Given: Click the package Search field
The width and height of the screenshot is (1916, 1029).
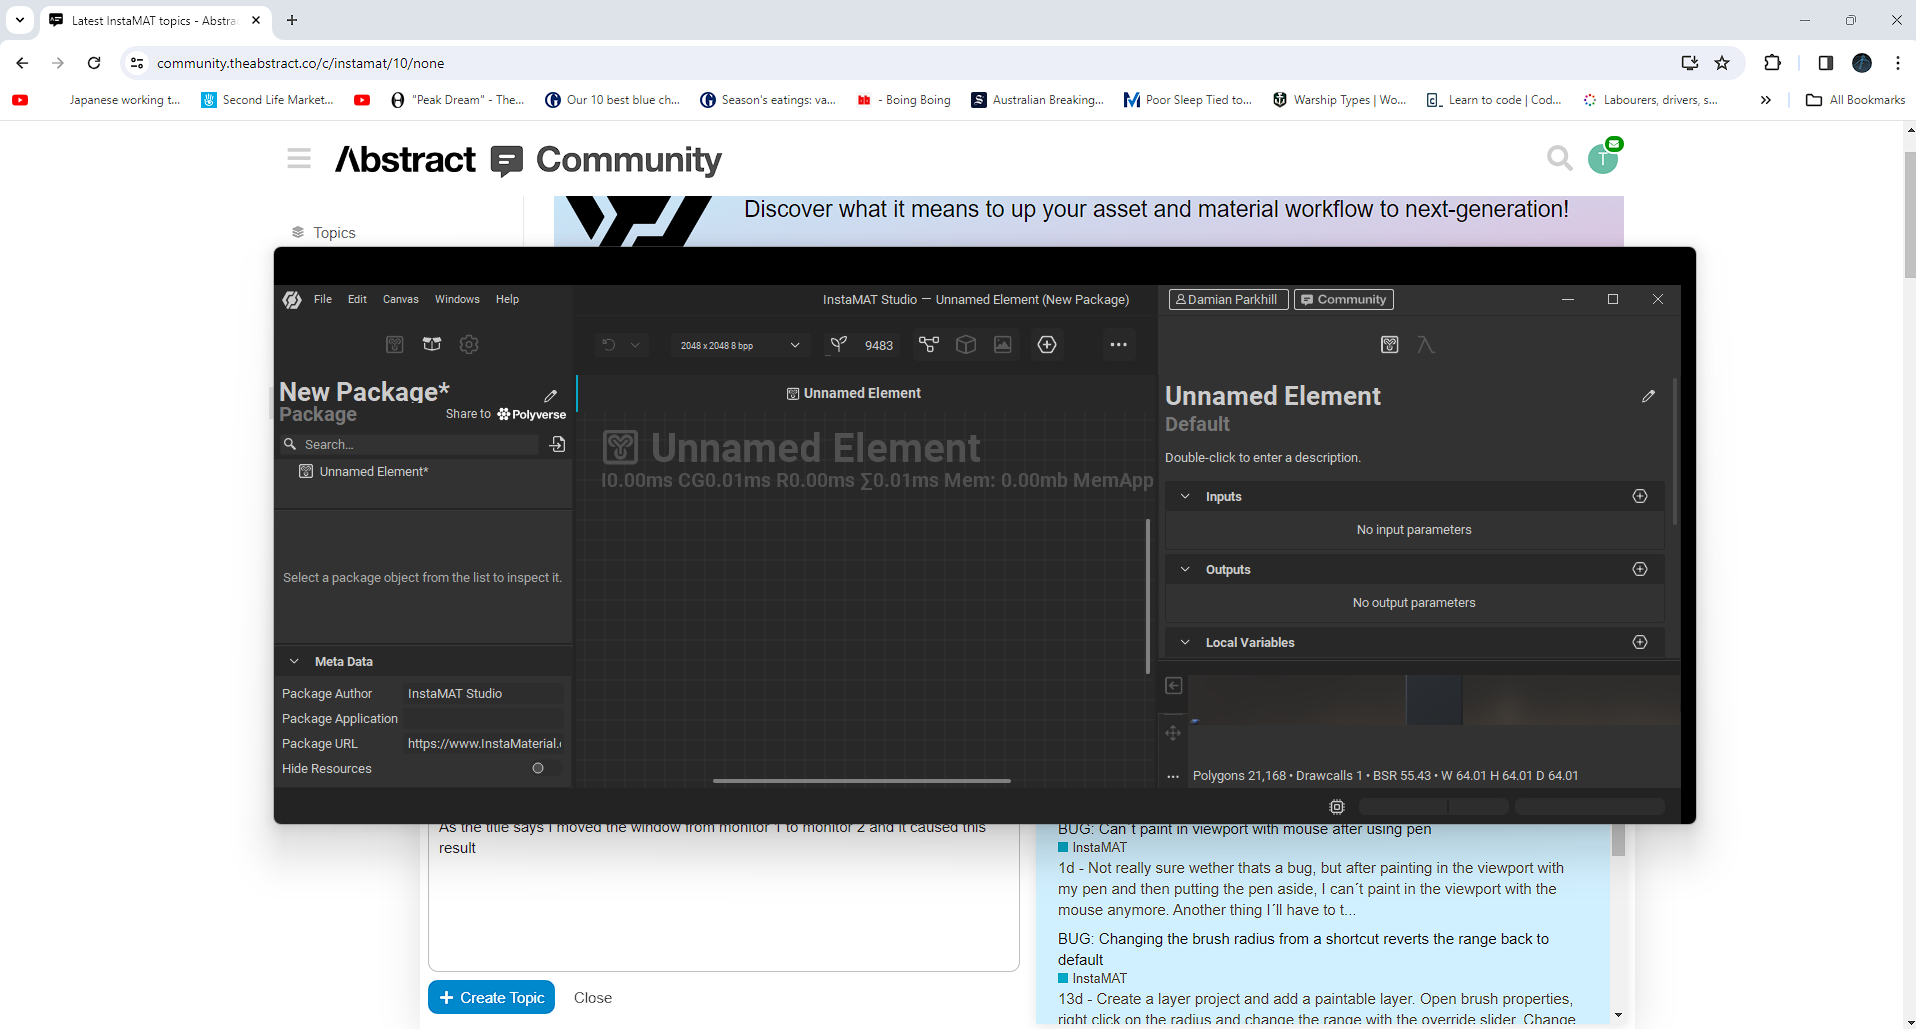Looking at the screenshot, I should coord(420,444).
